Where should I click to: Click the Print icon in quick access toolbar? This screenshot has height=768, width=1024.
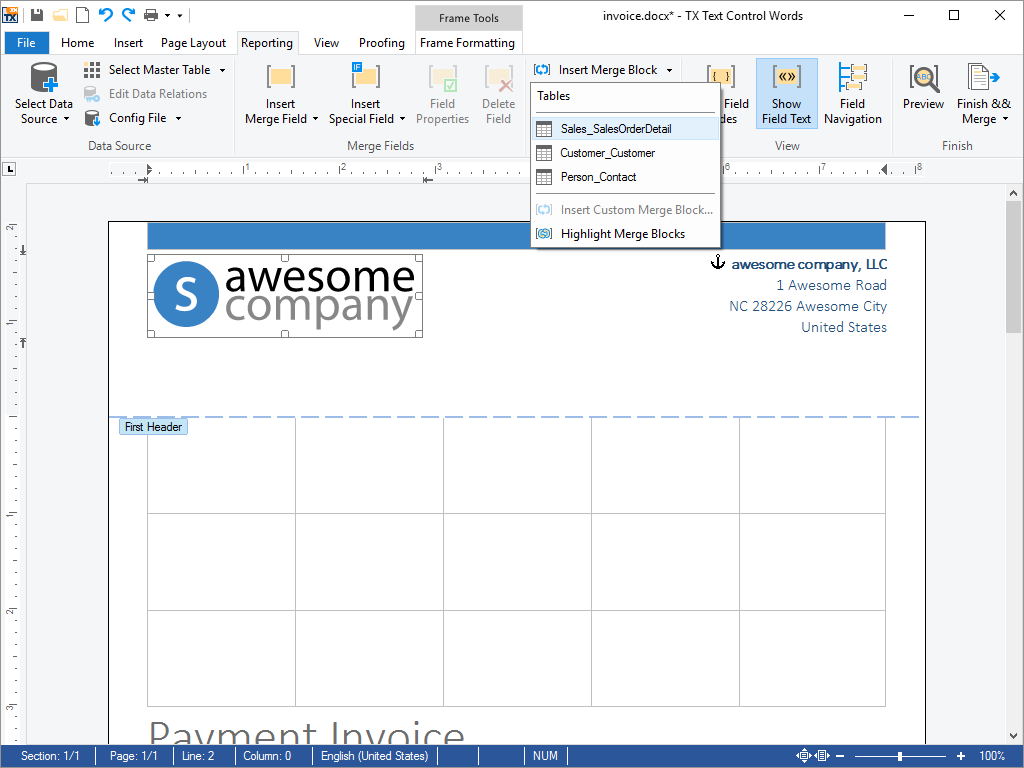(x=151, y=15)
